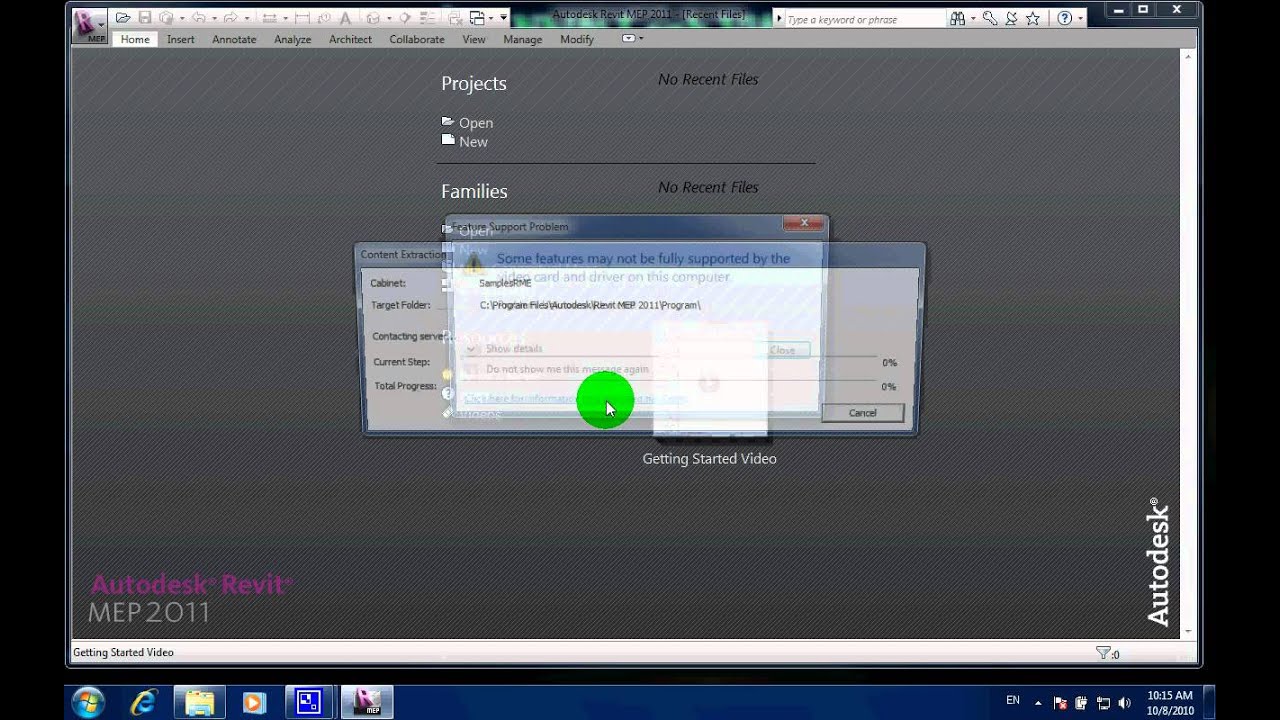Switch to the Analyze ribbon tab
This screenshot has height=720, width=1280.
tap(292, 39)
